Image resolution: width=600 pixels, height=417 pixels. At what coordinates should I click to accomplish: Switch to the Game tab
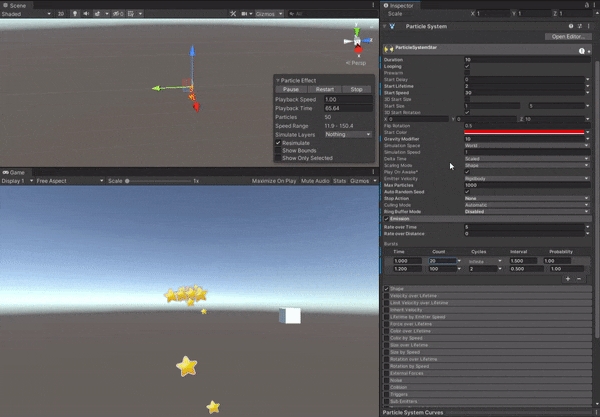point(14,173)
